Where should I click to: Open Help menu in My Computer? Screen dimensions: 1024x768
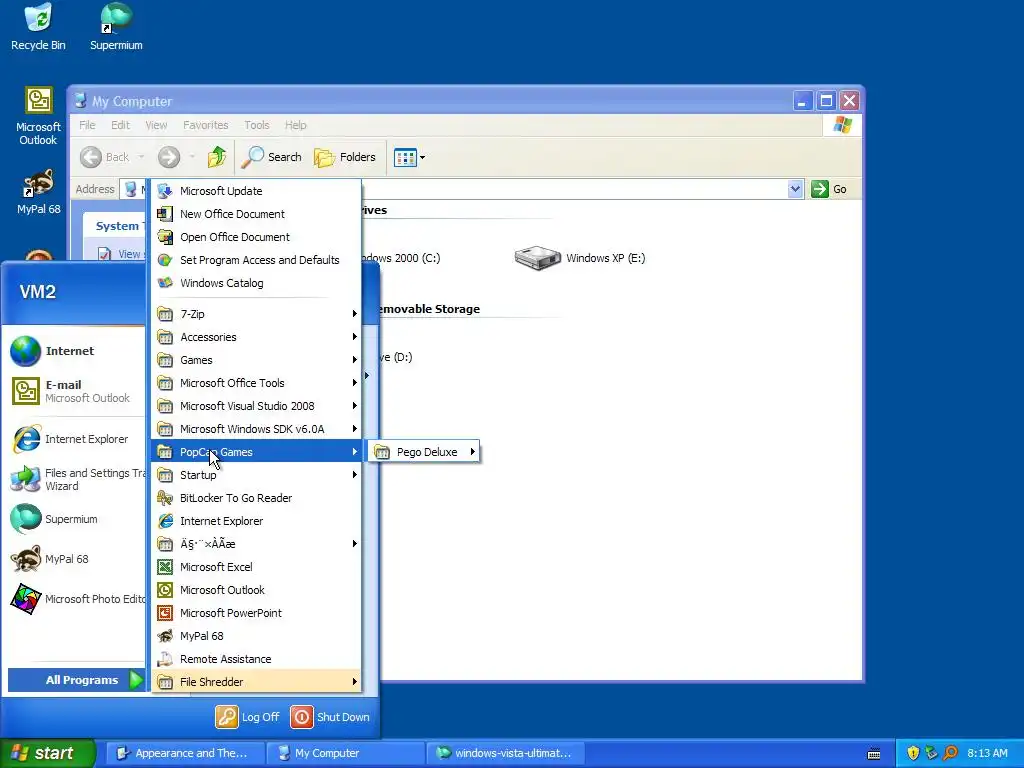[295, 125]
